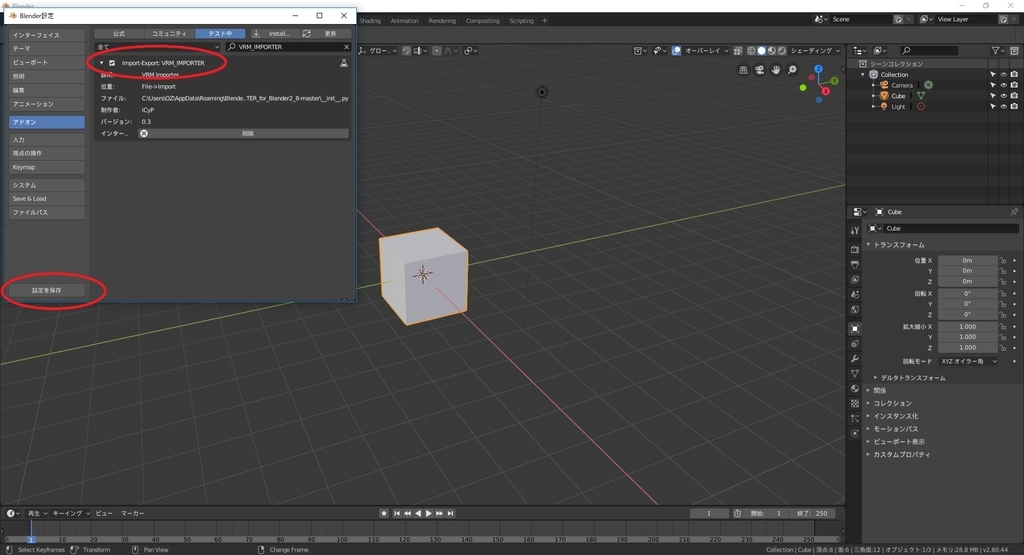
Task: Click the pin icon in properties header
Action: pyautogui.click(x=1014, y=212)
